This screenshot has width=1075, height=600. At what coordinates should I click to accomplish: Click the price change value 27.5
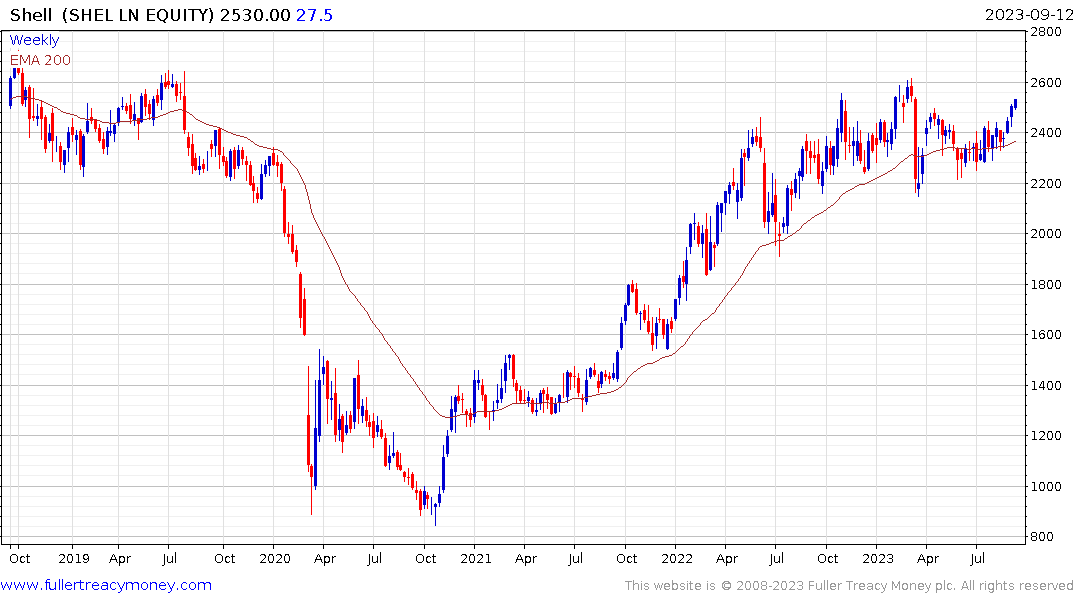(x=314, y=15)
